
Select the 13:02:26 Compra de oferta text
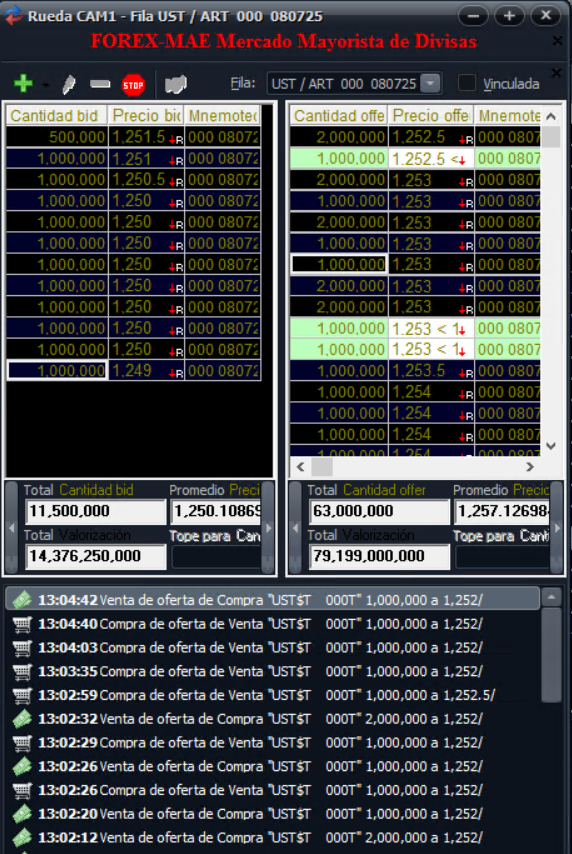[260, 790]
